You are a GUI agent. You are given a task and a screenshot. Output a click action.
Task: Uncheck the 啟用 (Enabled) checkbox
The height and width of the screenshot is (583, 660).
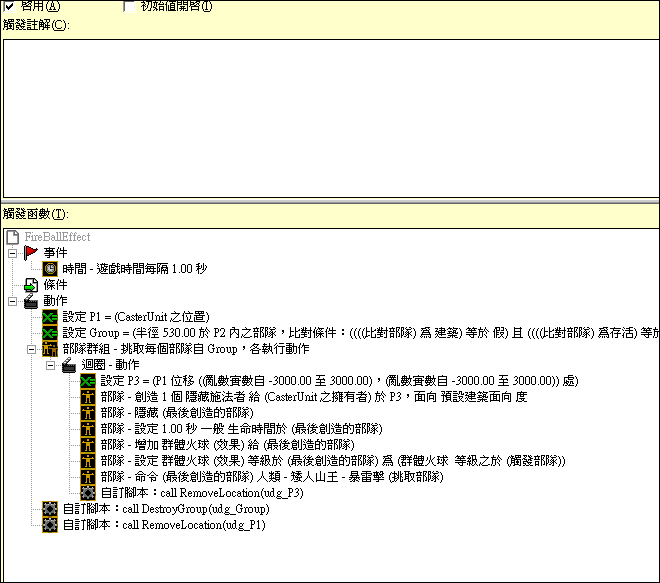point(9,6)
